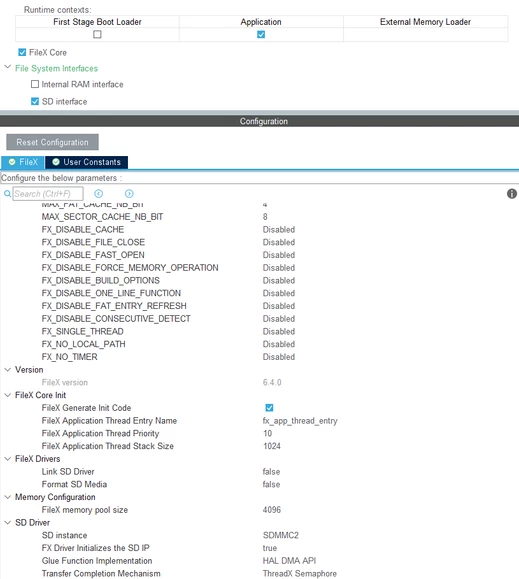519x579 pixels.
Task: Switch to the User Constants tab
Action: point(86,162)
